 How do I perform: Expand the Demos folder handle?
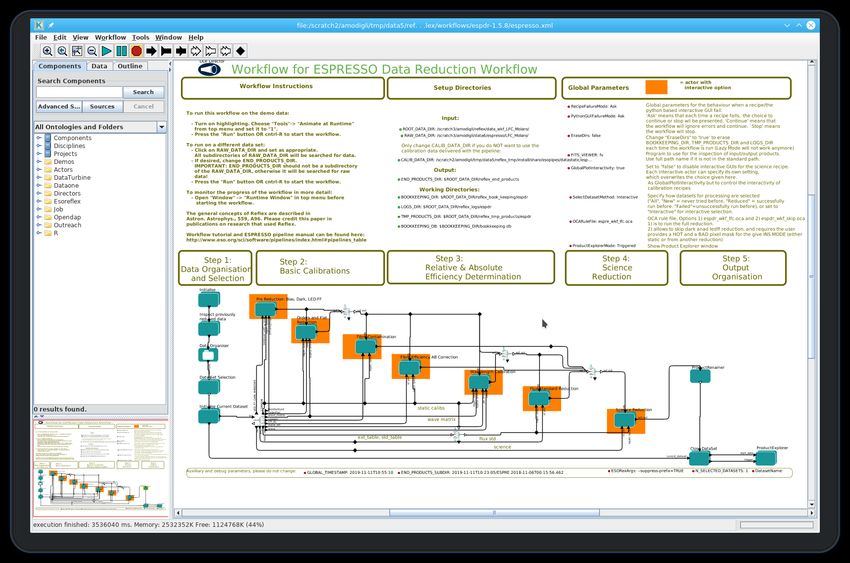[x=39, y=161]
